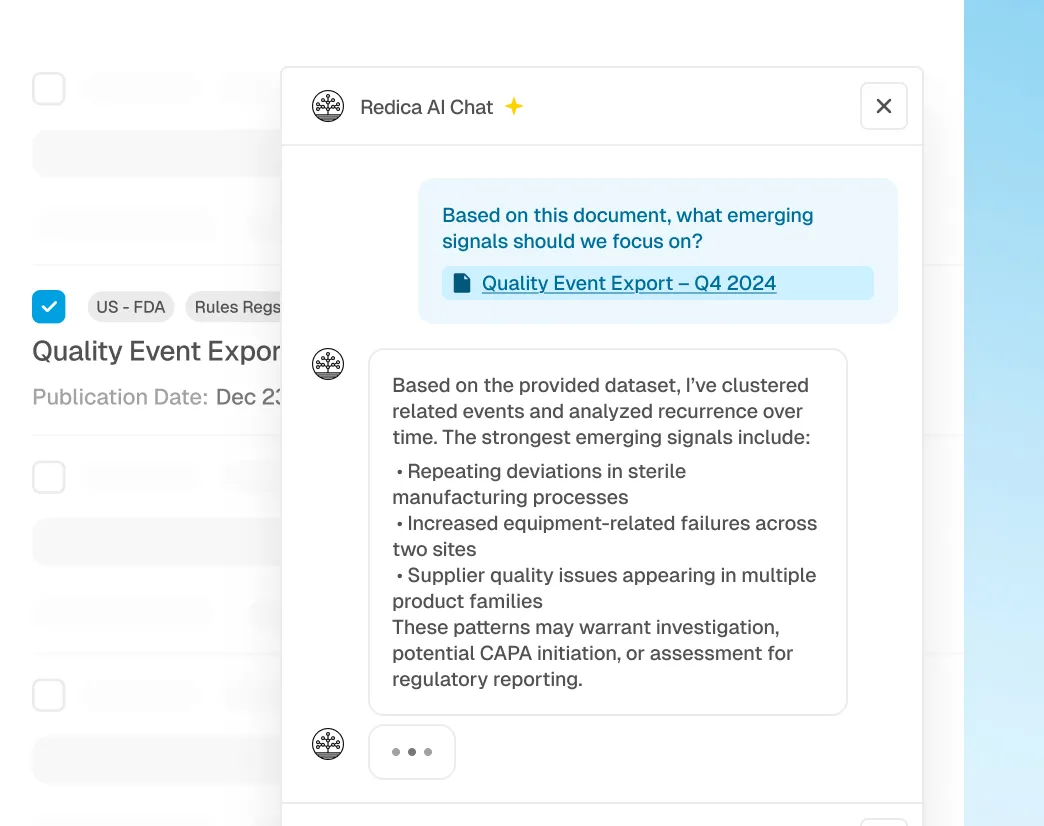Click the AI avatar next to the typing indicator
Viewport: 1044px width, 826px height.
tap(327, 744)
